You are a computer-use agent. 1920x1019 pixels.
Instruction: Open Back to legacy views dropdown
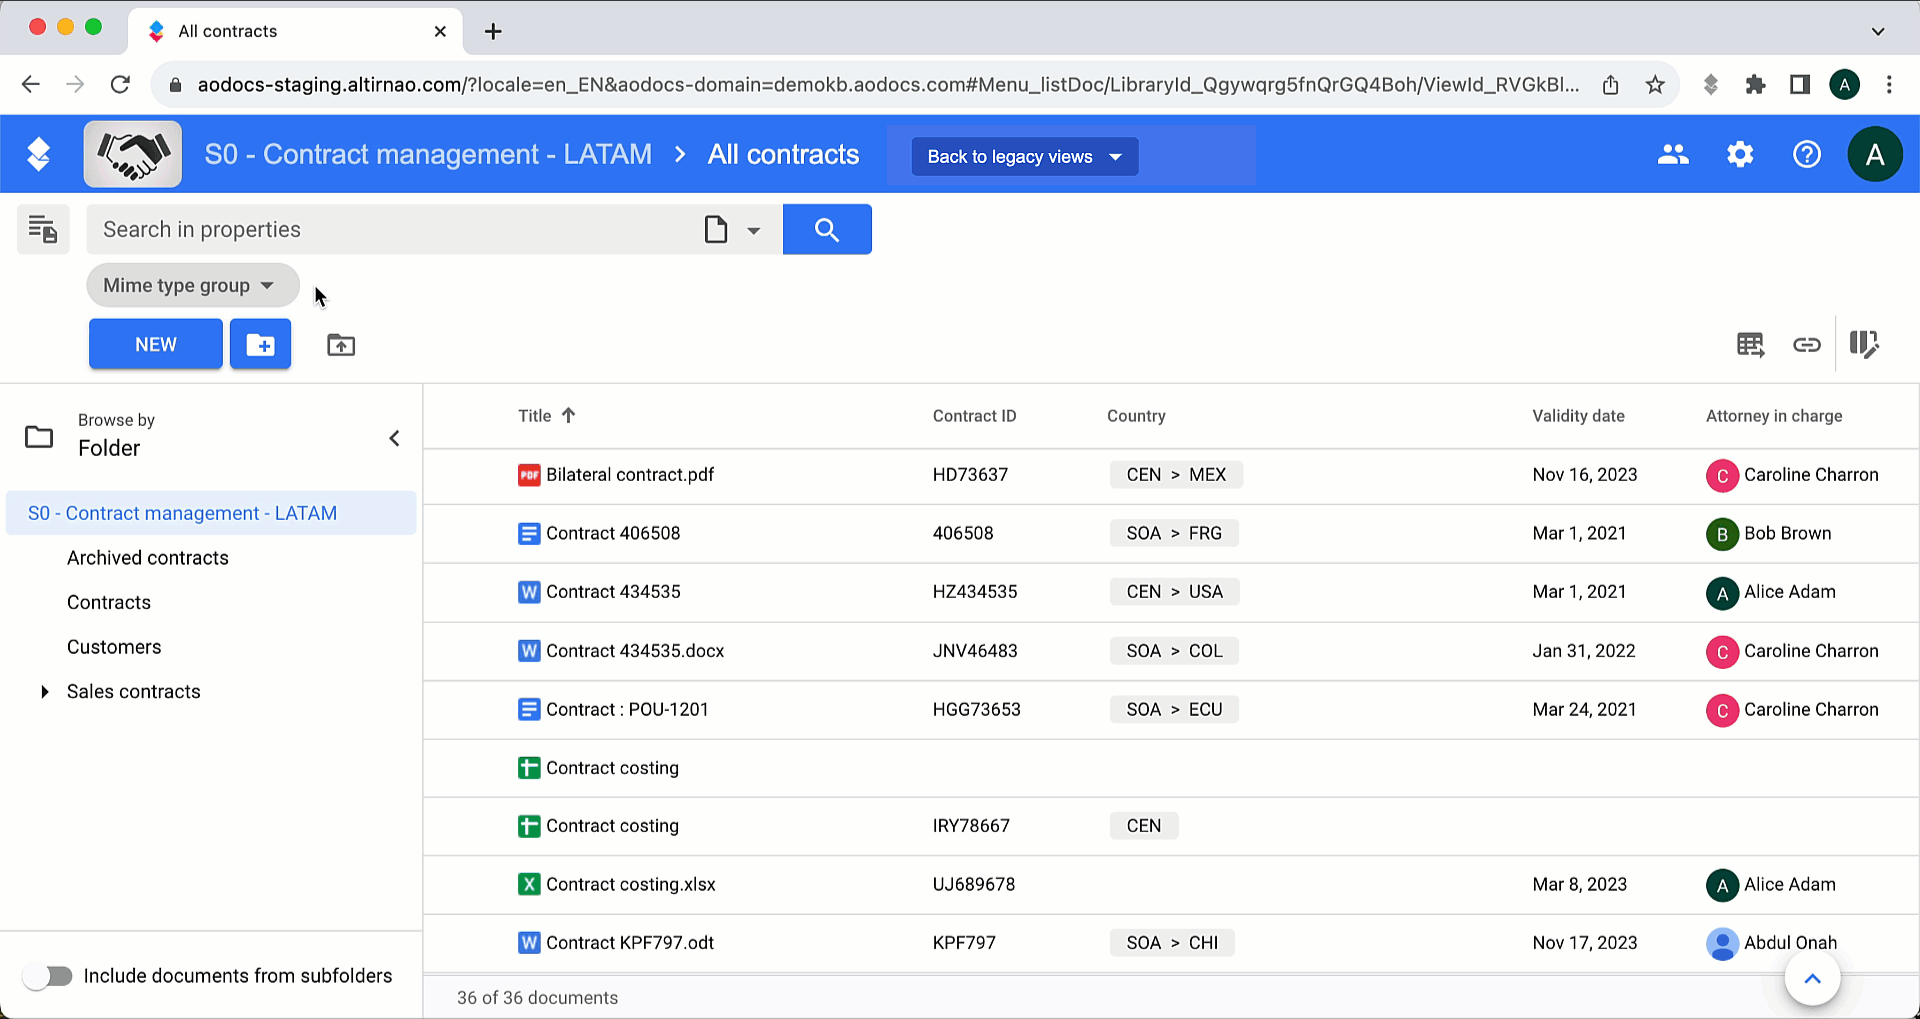(x=1025, y=156)
